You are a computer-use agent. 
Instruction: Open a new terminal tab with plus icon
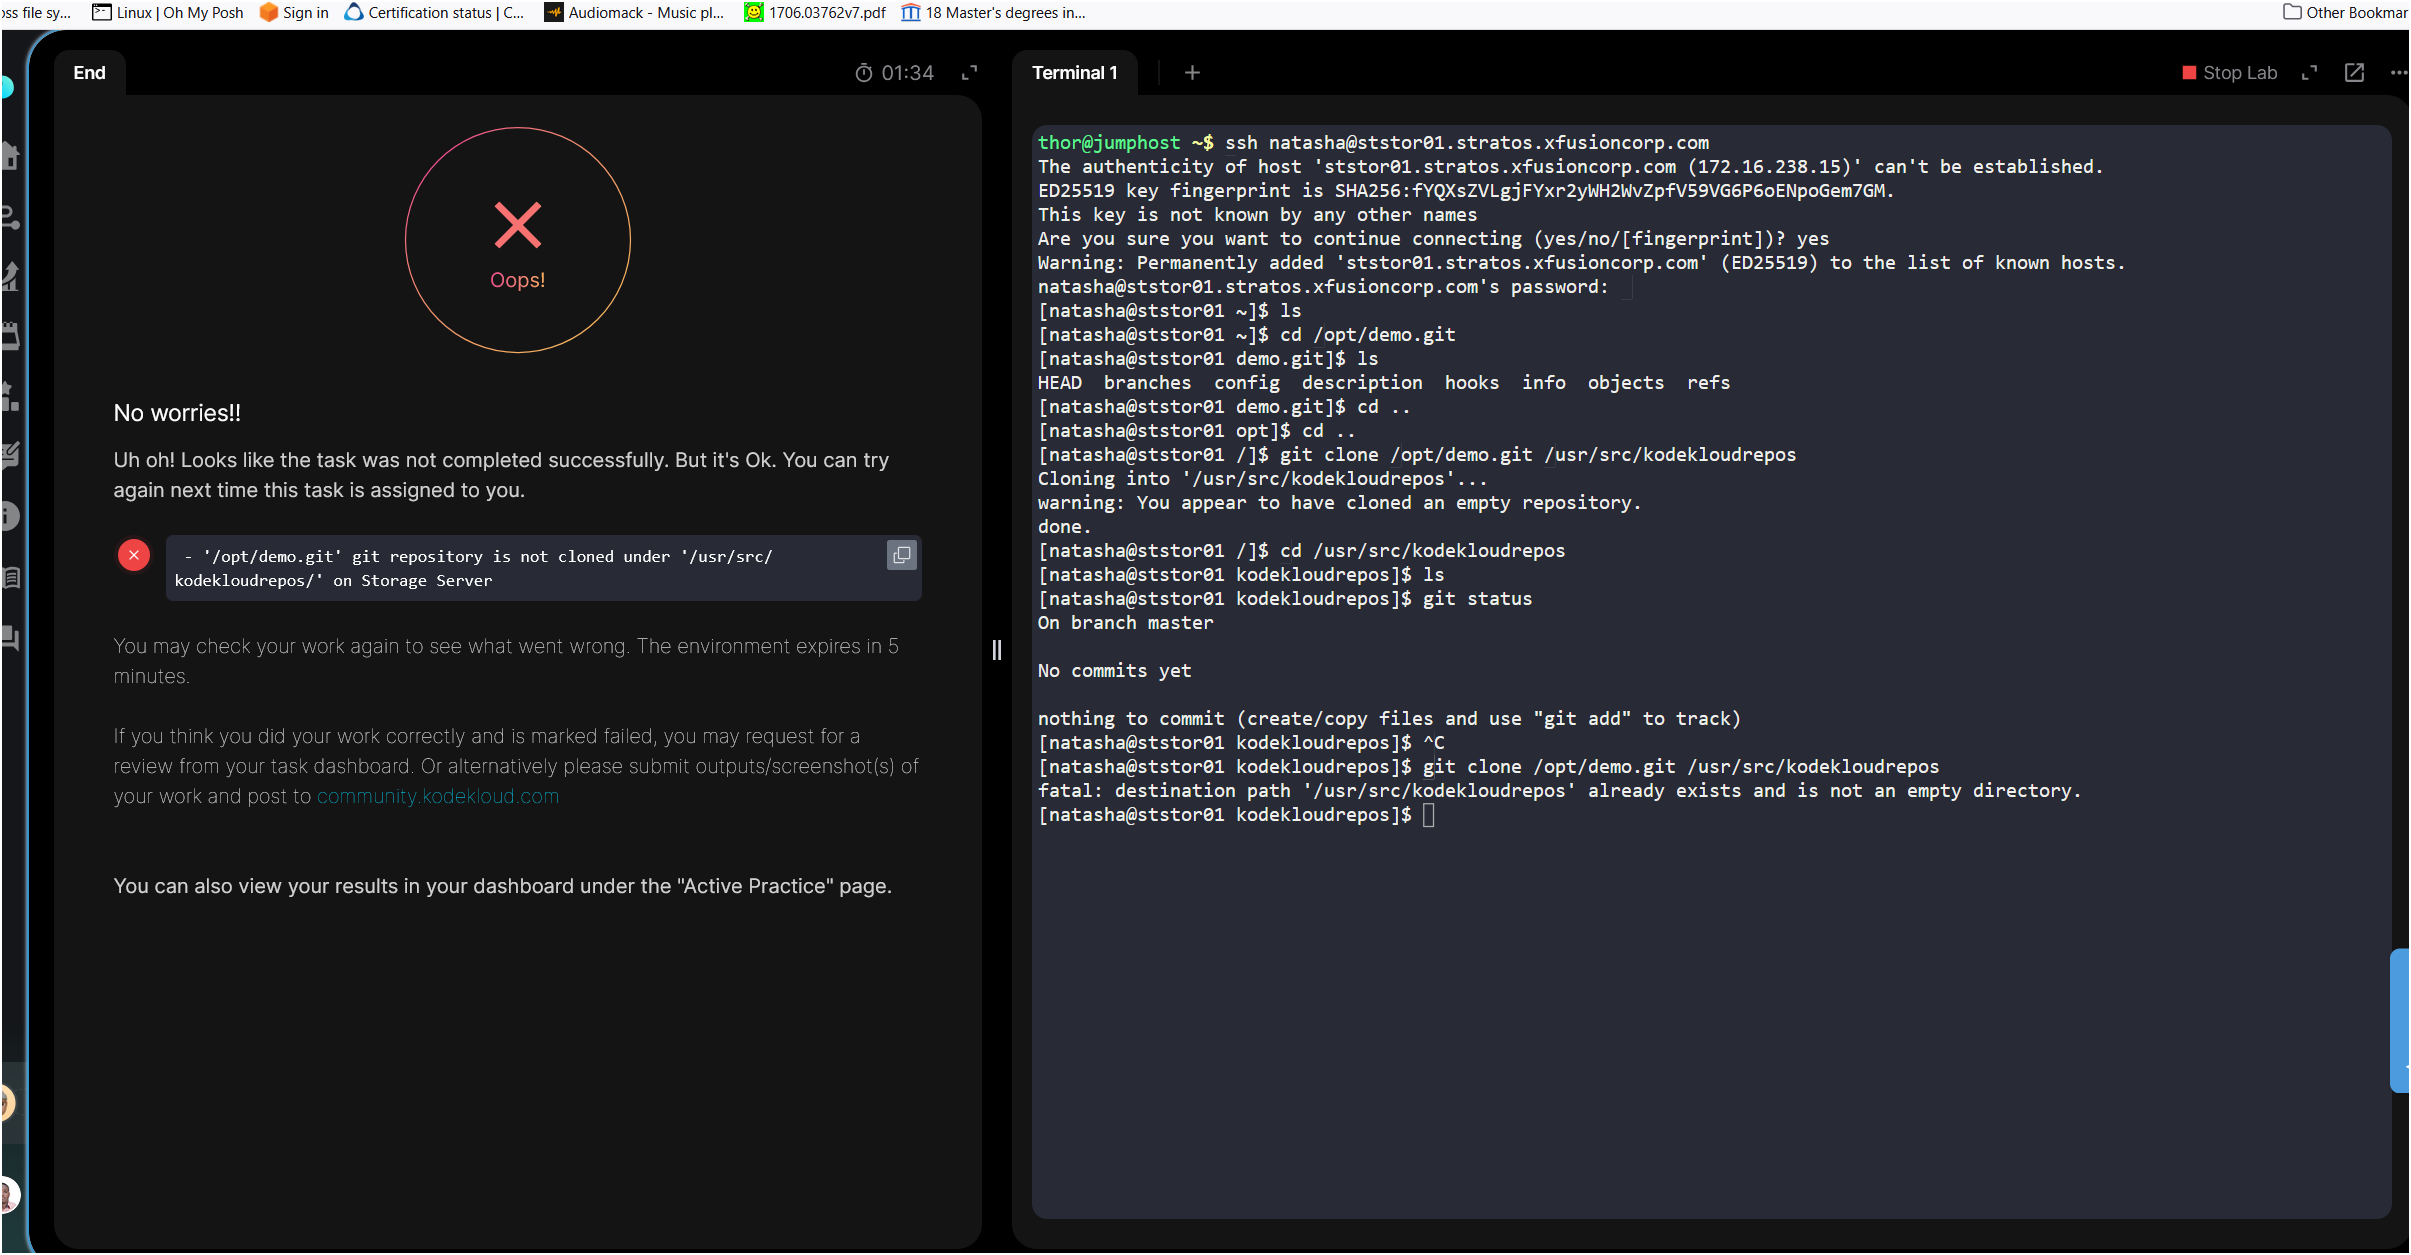click(1192, 73)
